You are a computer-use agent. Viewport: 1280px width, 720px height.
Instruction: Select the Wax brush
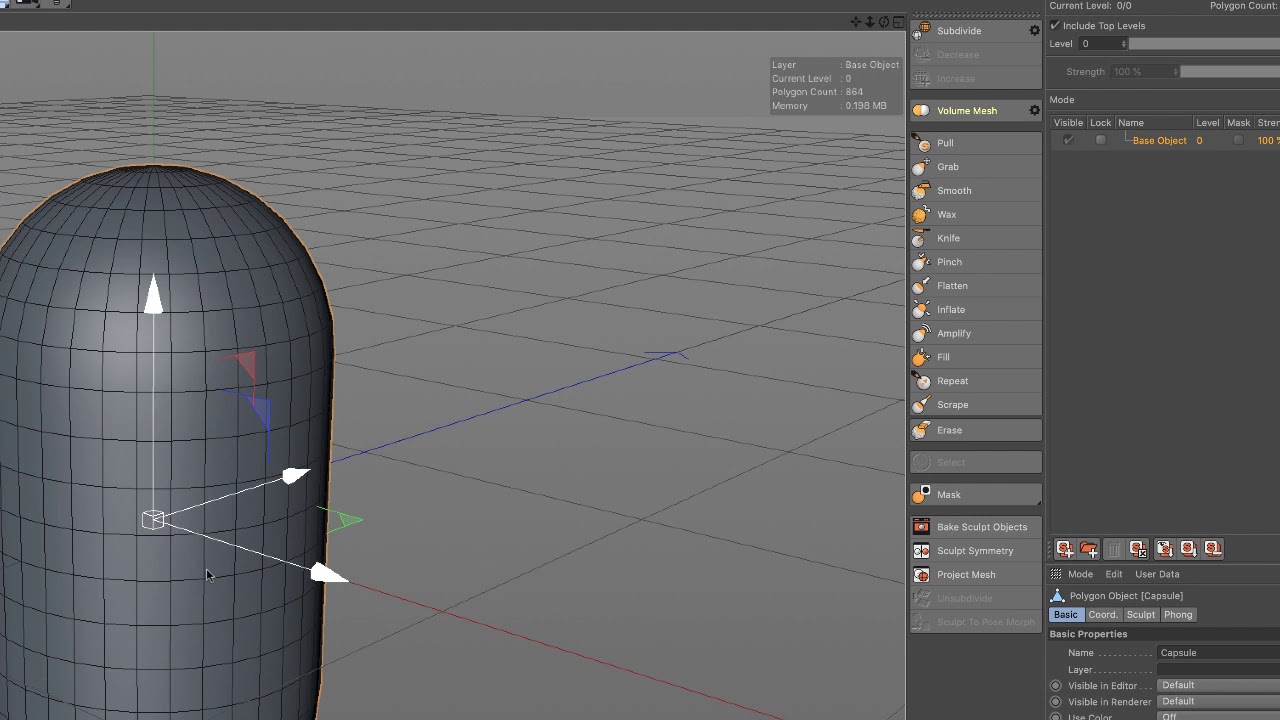976,214
